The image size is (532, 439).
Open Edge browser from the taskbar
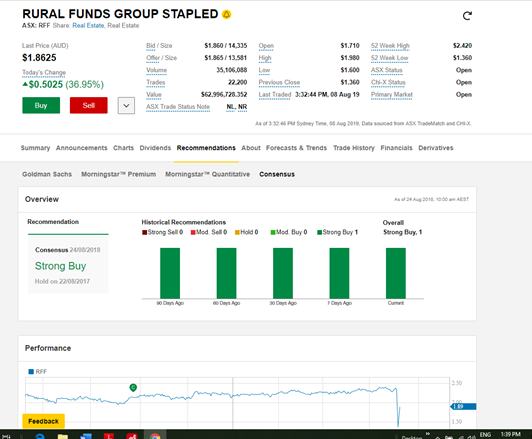pos(40,436)
